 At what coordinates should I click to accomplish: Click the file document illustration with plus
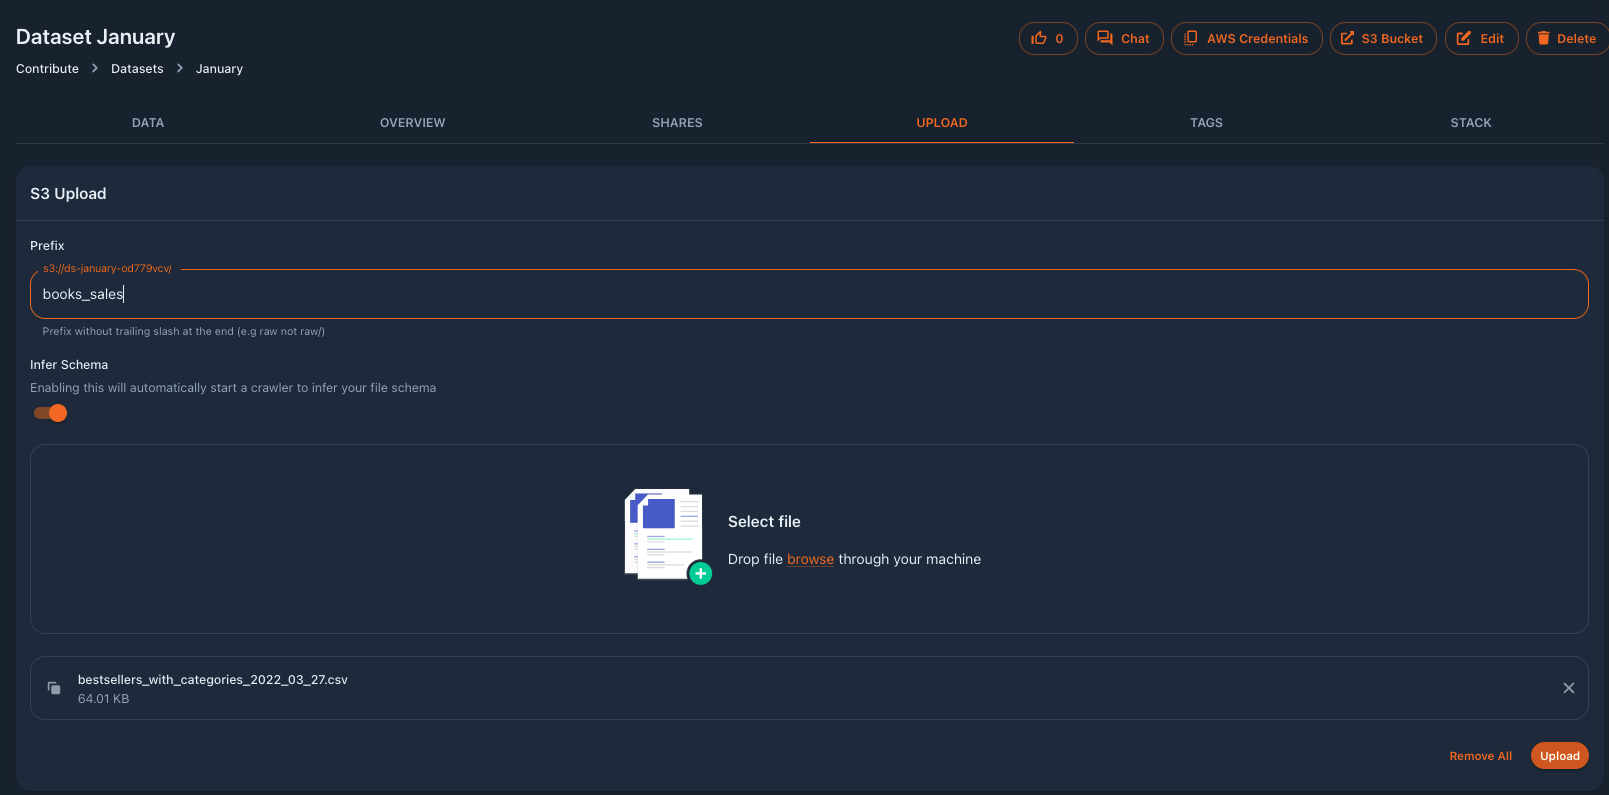(667, 537)
